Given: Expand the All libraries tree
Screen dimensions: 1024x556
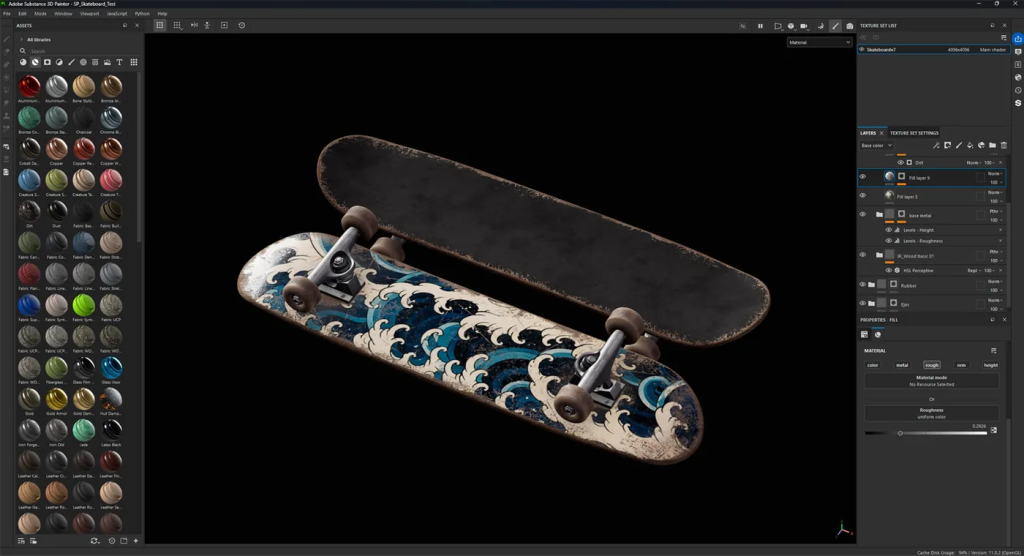Looking at the screenshot, I should (22, 40).
